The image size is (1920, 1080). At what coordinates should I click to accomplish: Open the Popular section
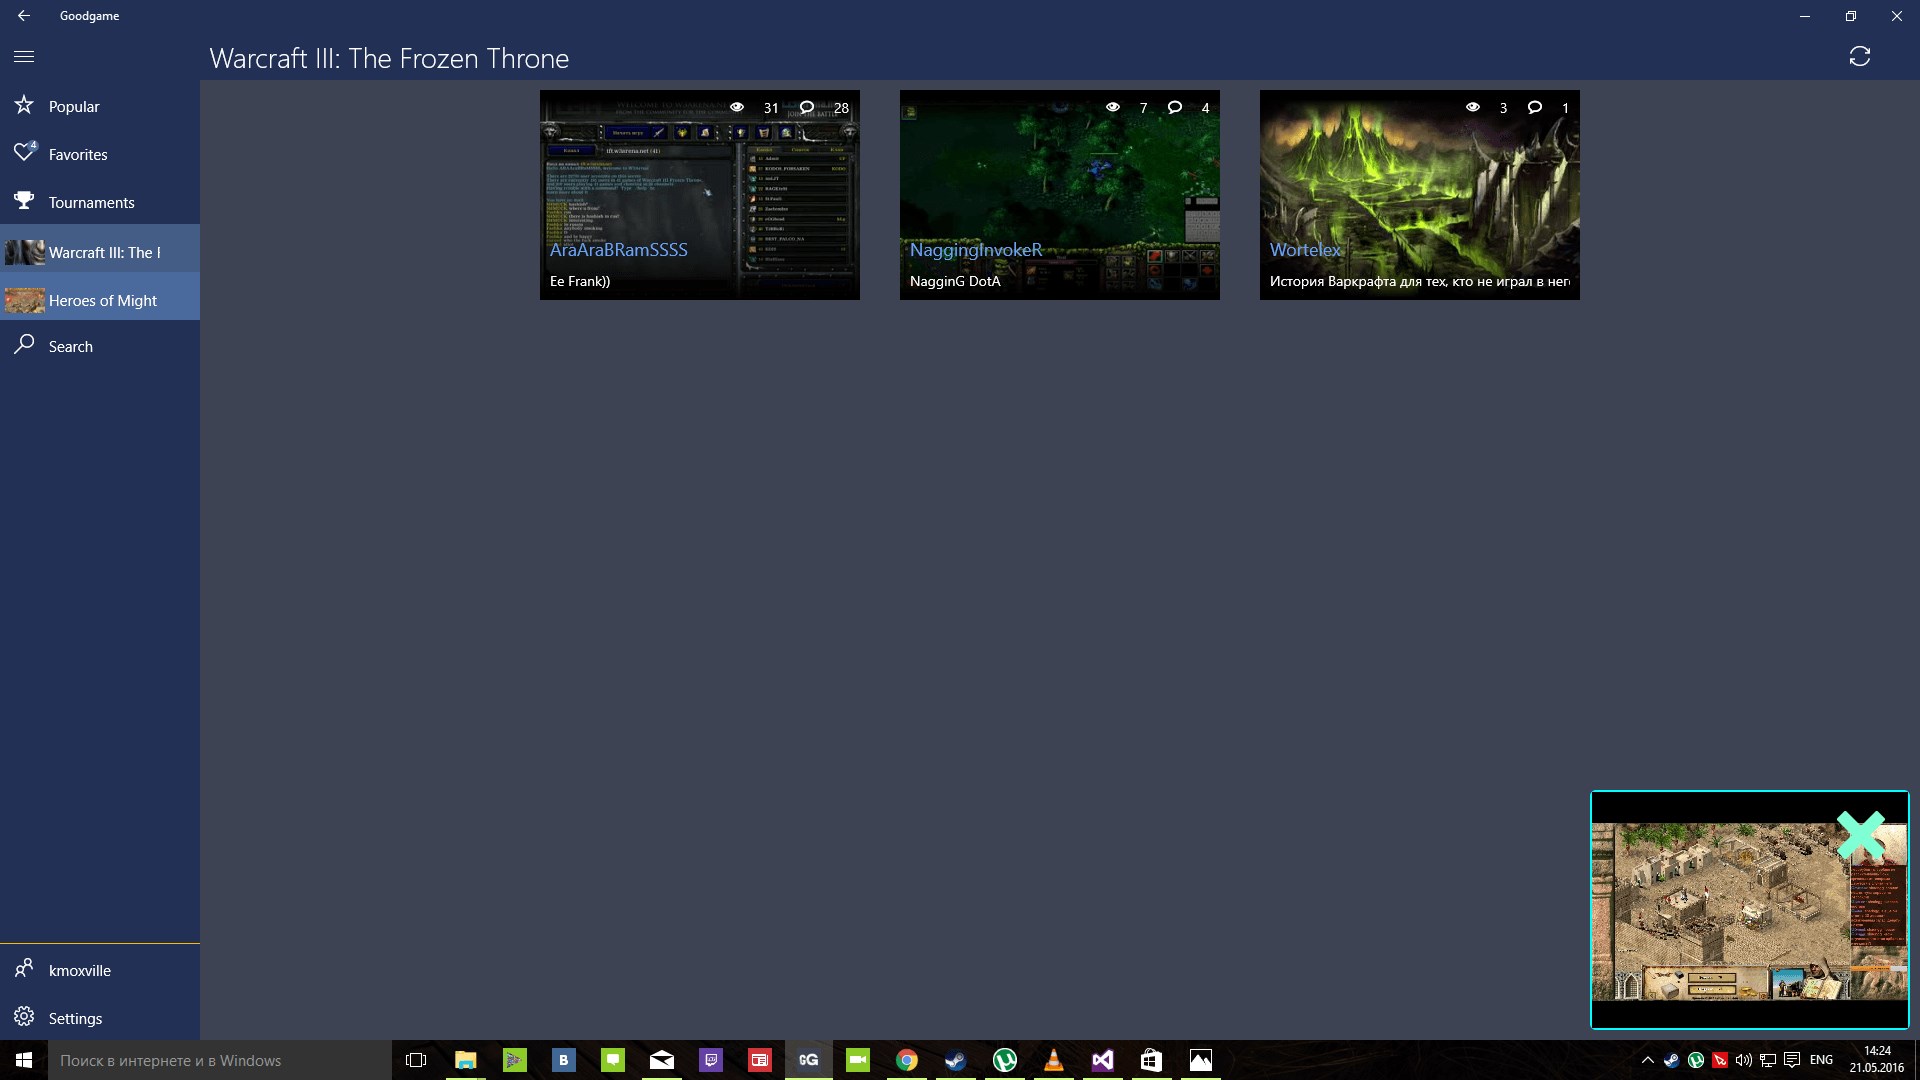click(100, 106)
